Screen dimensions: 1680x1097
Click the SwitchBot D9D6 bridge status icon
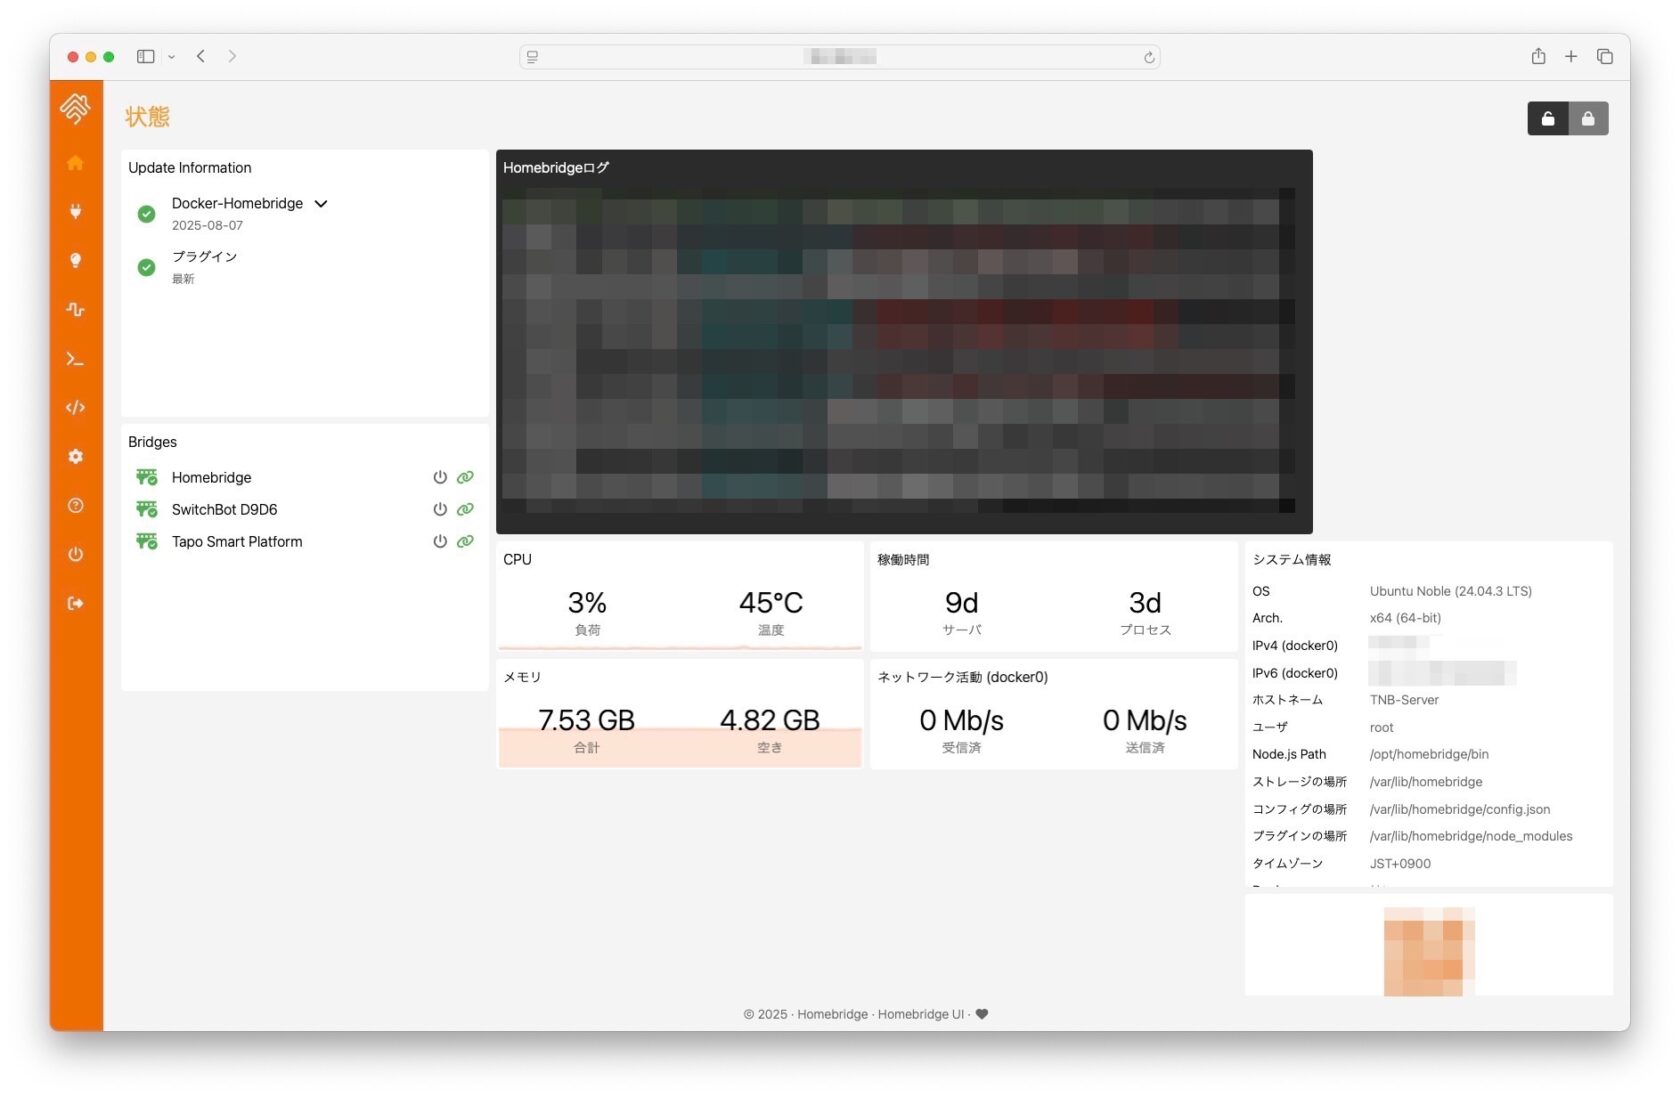[x=147, y=510]
